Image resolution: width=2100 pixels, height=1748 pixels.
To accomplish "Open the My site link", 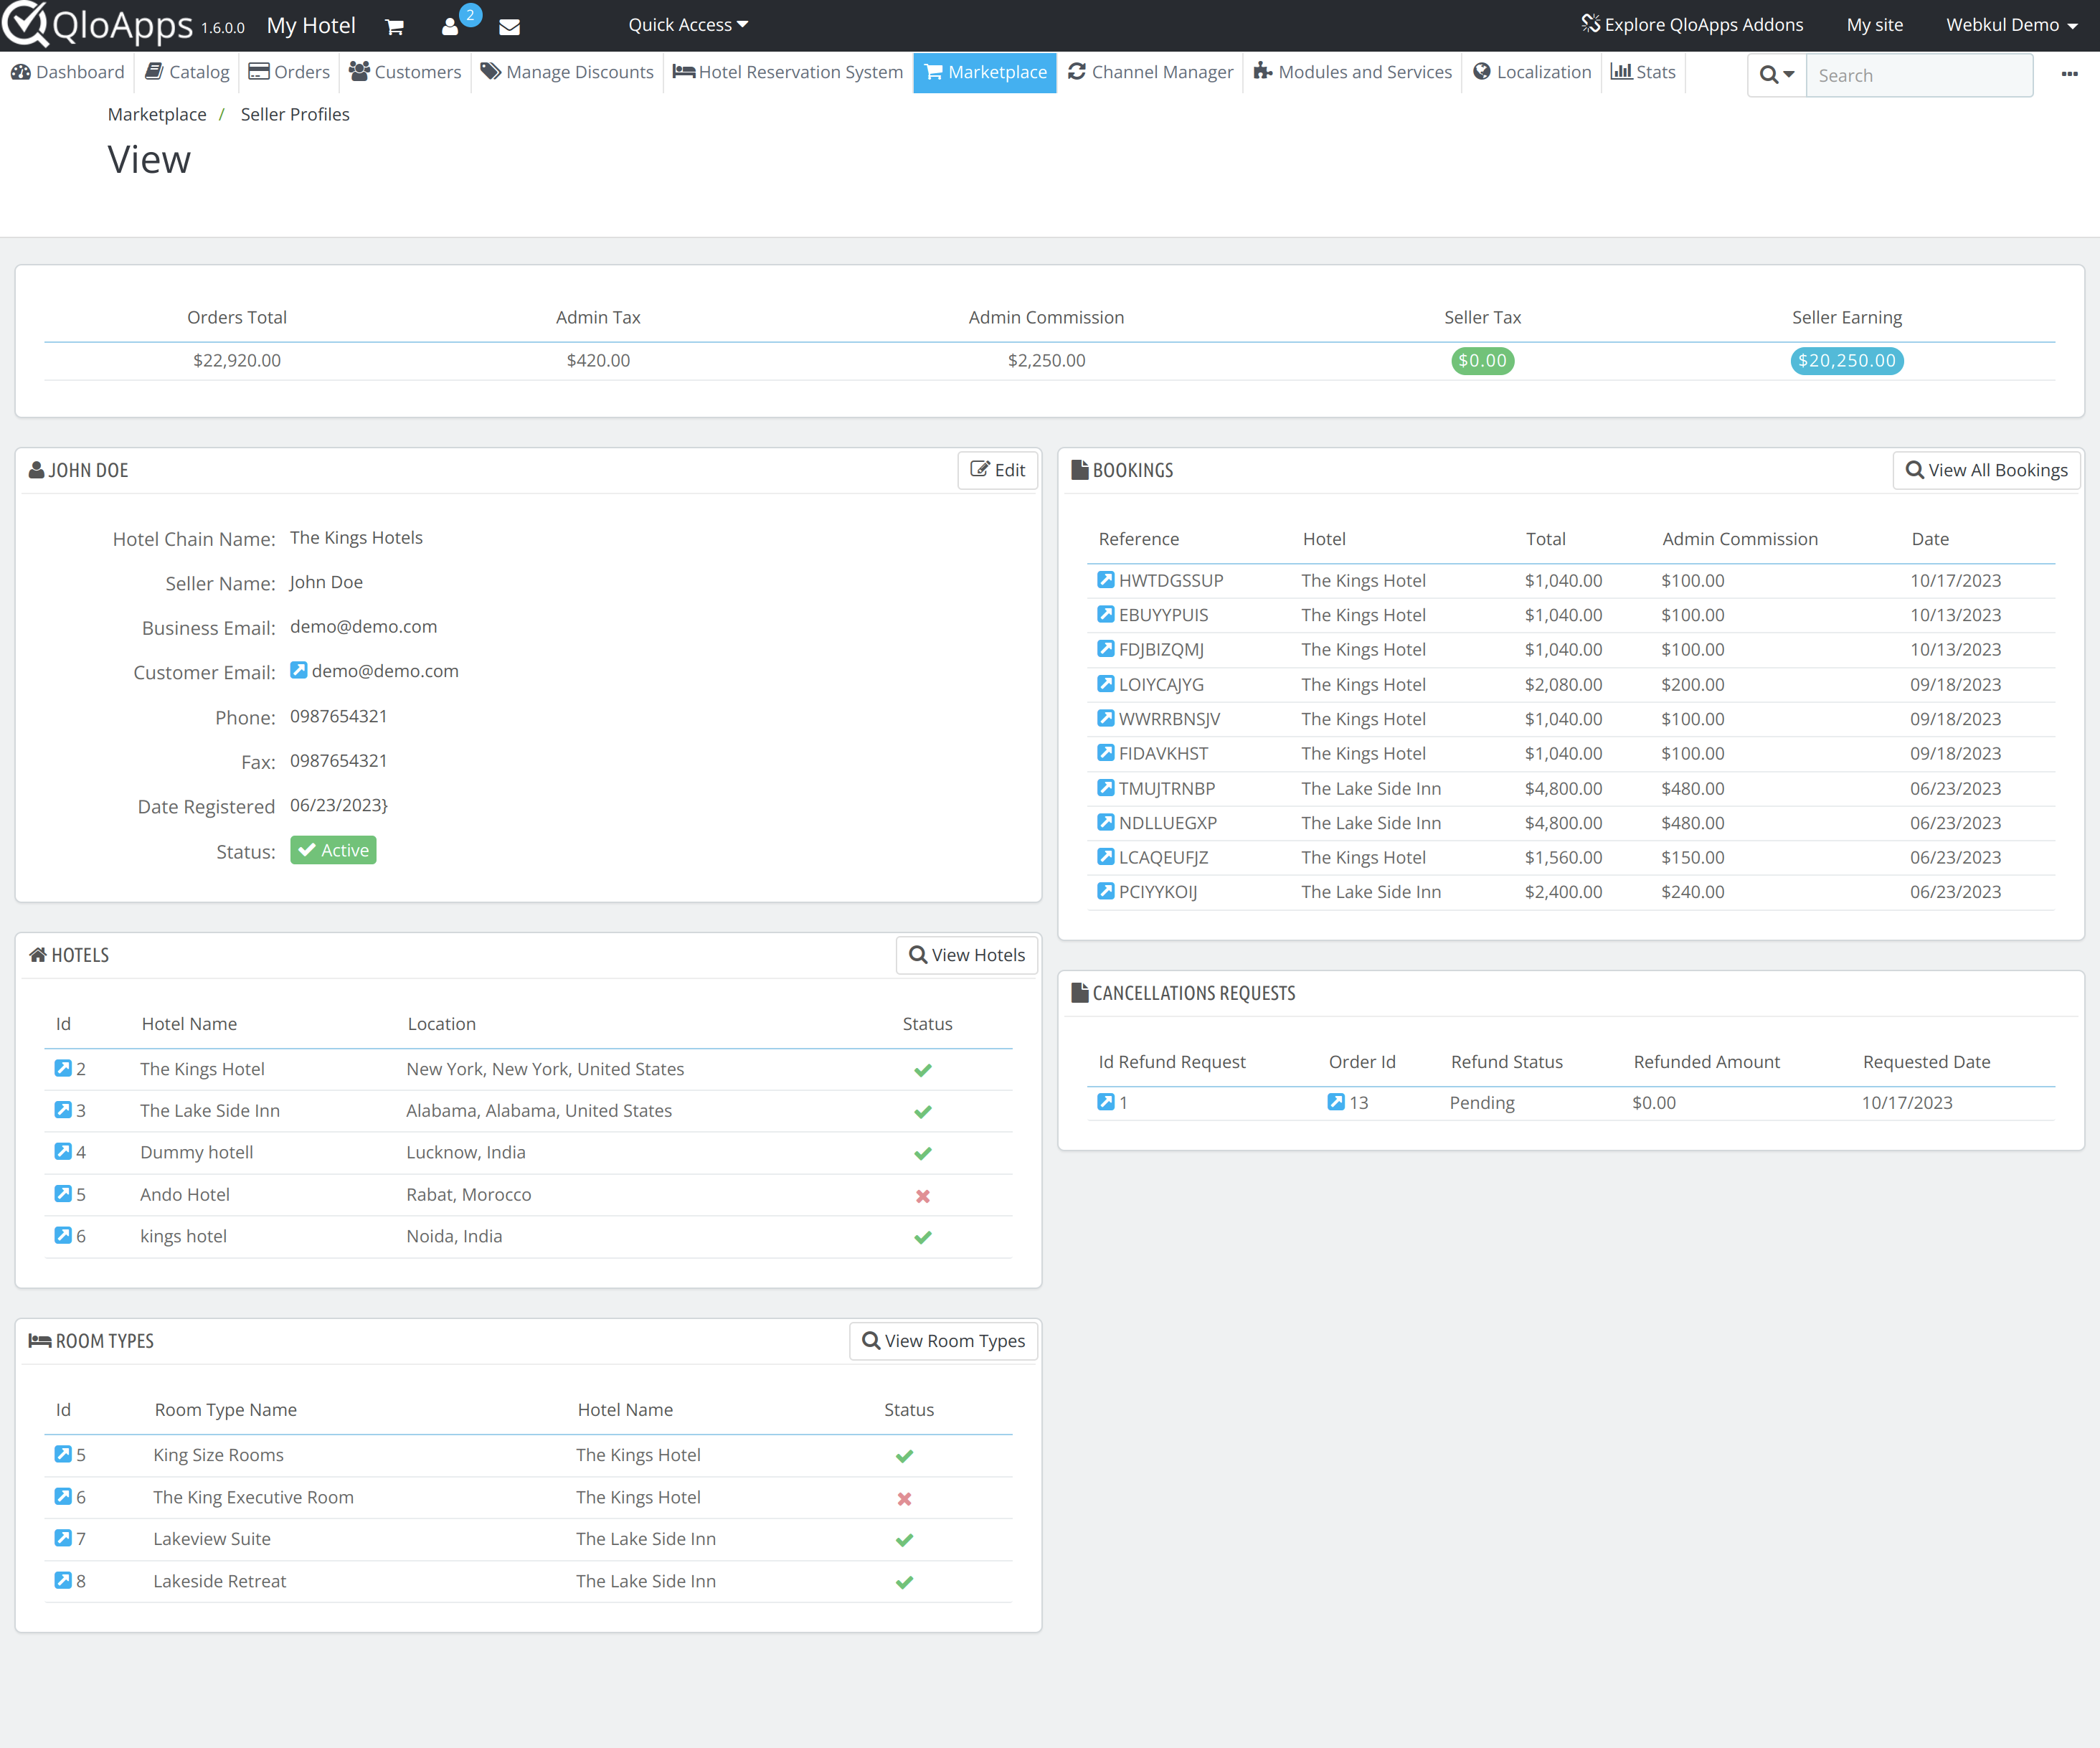I will [x=1874, y=25].
